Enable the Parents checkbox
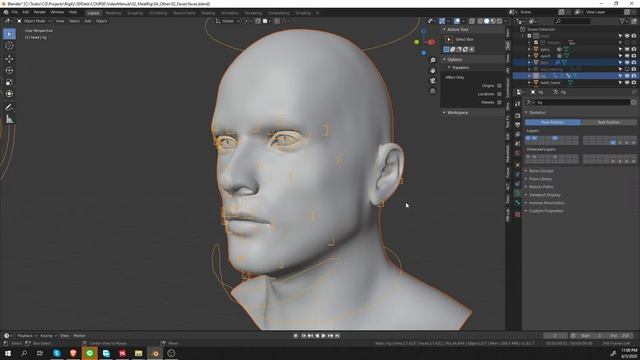 coord(499,102)
